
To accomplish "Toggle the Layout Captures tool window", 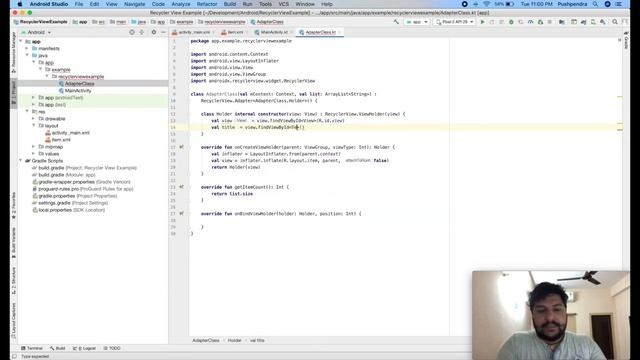I will 13,320.
